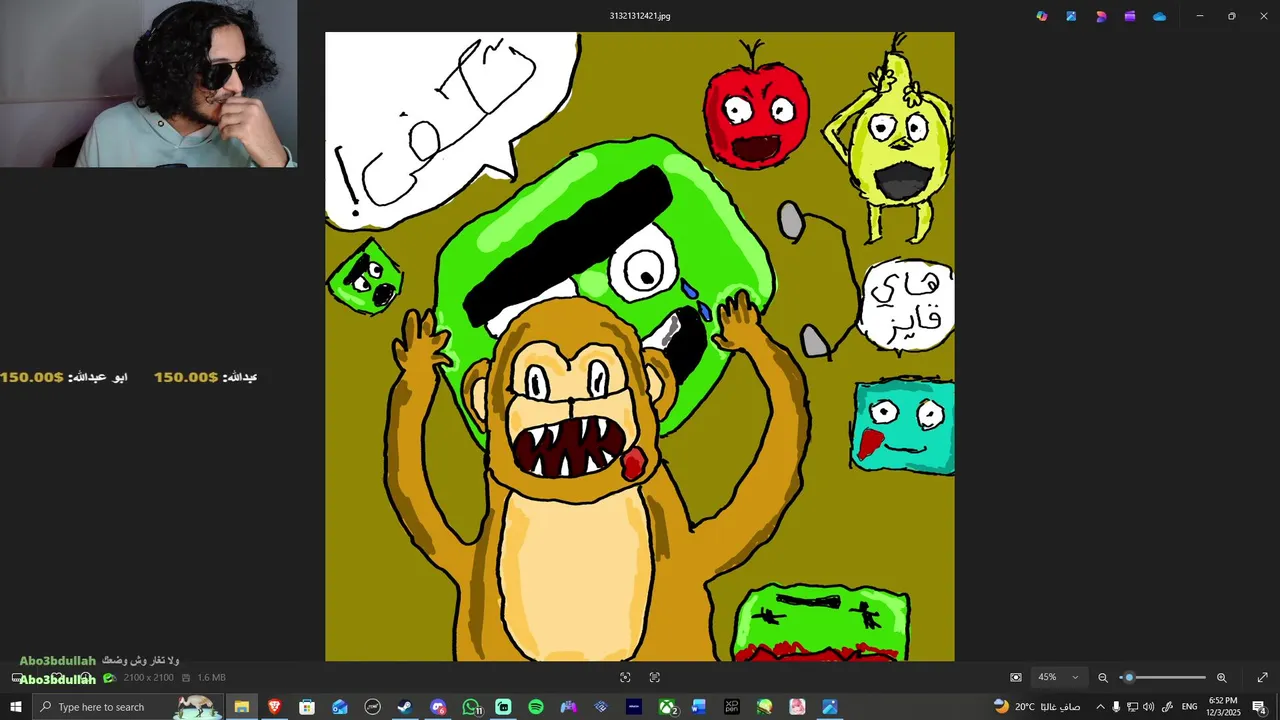The width and height of the screenshot is (1280, 720).
Task: Open Copilot from the Photos title bar
Action: [x=1042, y=16]
